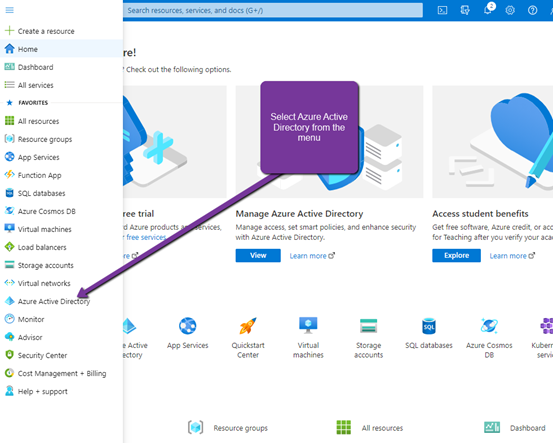Open Cloud Shell from the top bar
553x443 pixels.
pos(442,10)
